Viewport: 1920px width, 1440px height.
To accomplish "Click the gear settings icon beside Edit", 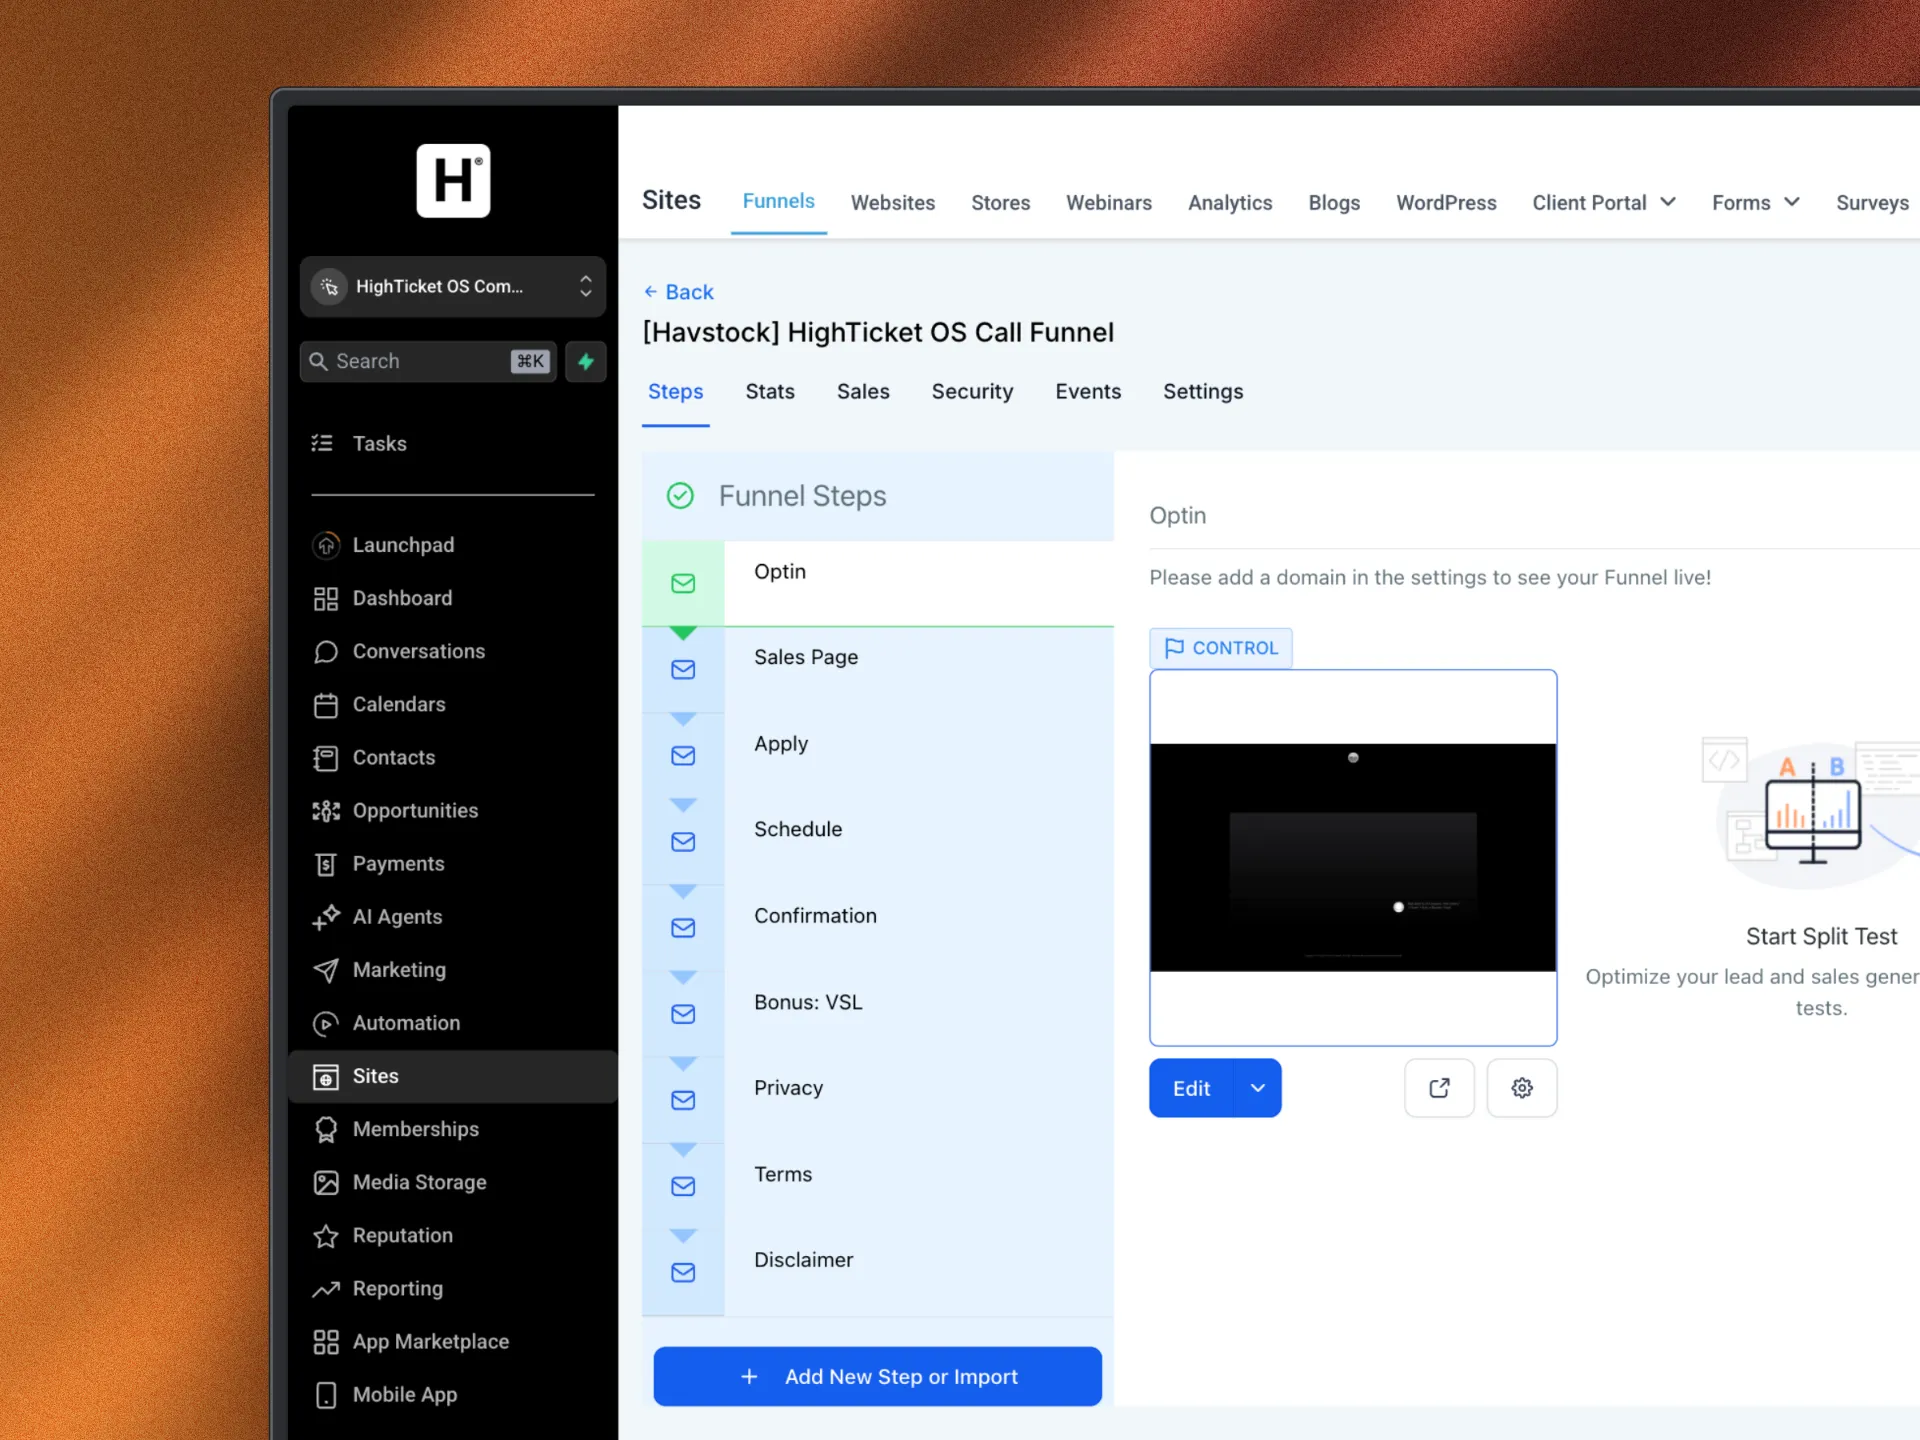I will pyautogui.click(x=1521, y=1088).
